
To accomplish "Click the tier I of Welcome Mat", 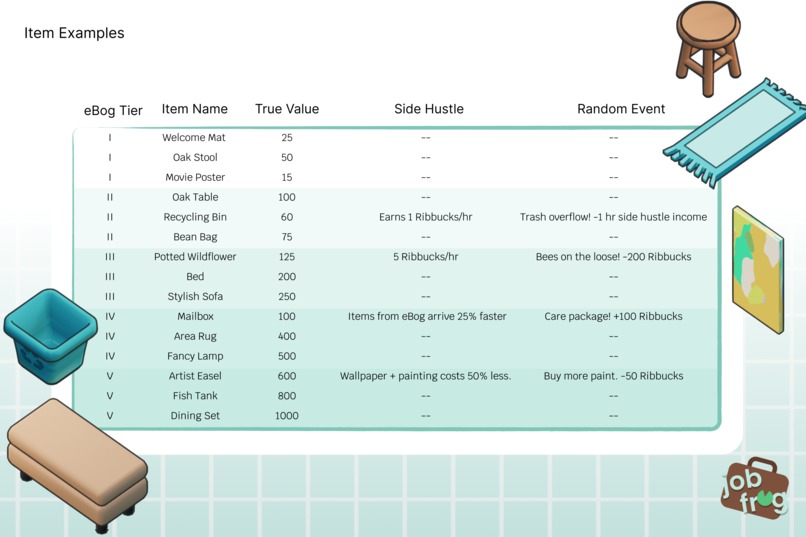I will (x=109, y=137).
